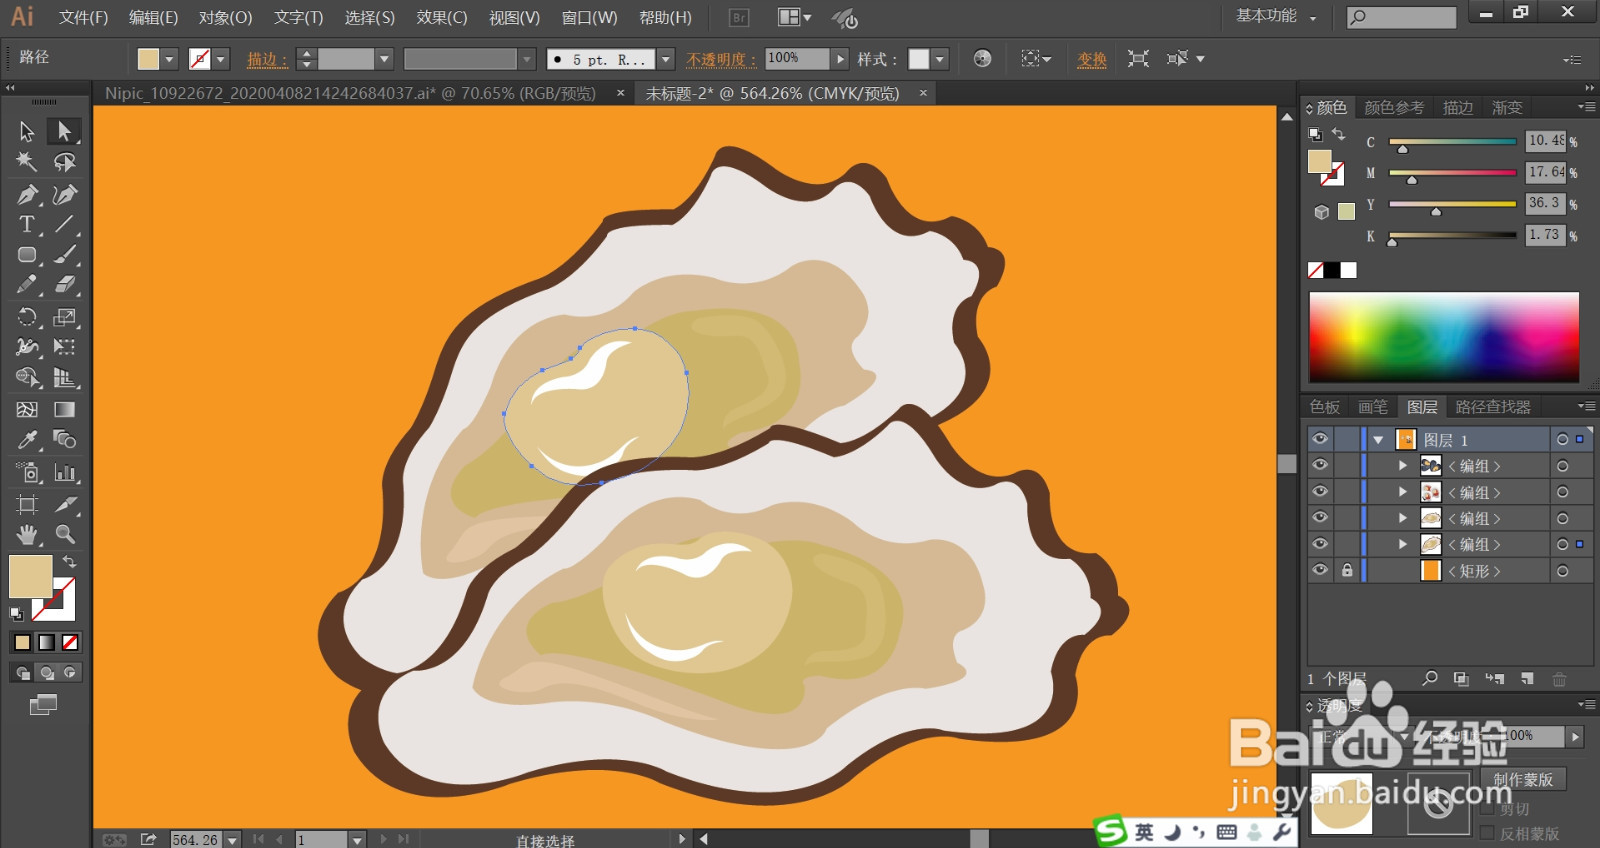Select the Lasso tool
Image resolution: width=1600 pixels, height=848 pixels.
coord(65,162)
